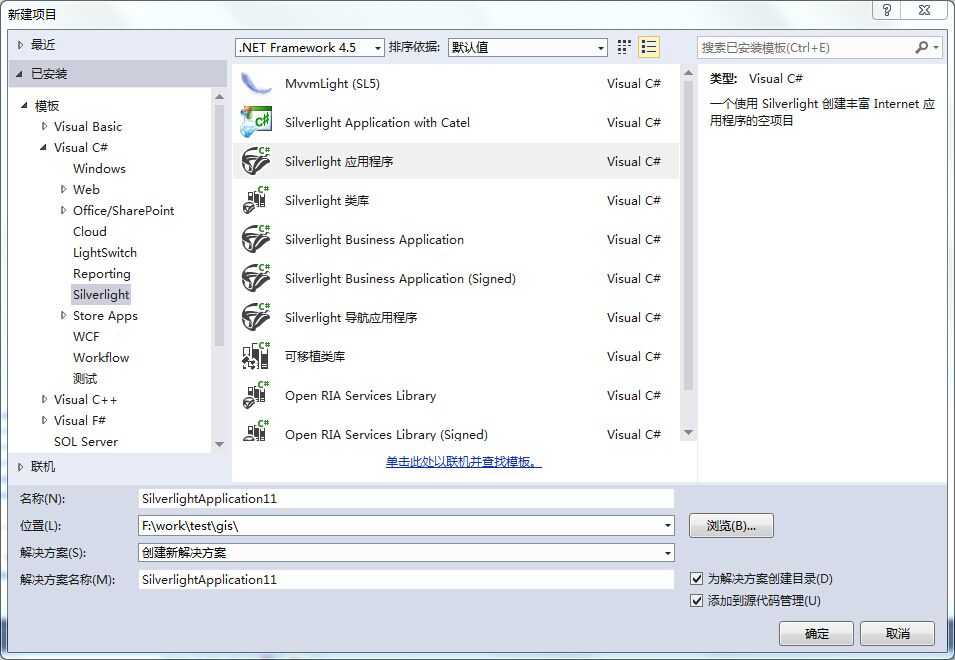
Task: Select Reporting in the template tree
Action: (x=102, y=274)
